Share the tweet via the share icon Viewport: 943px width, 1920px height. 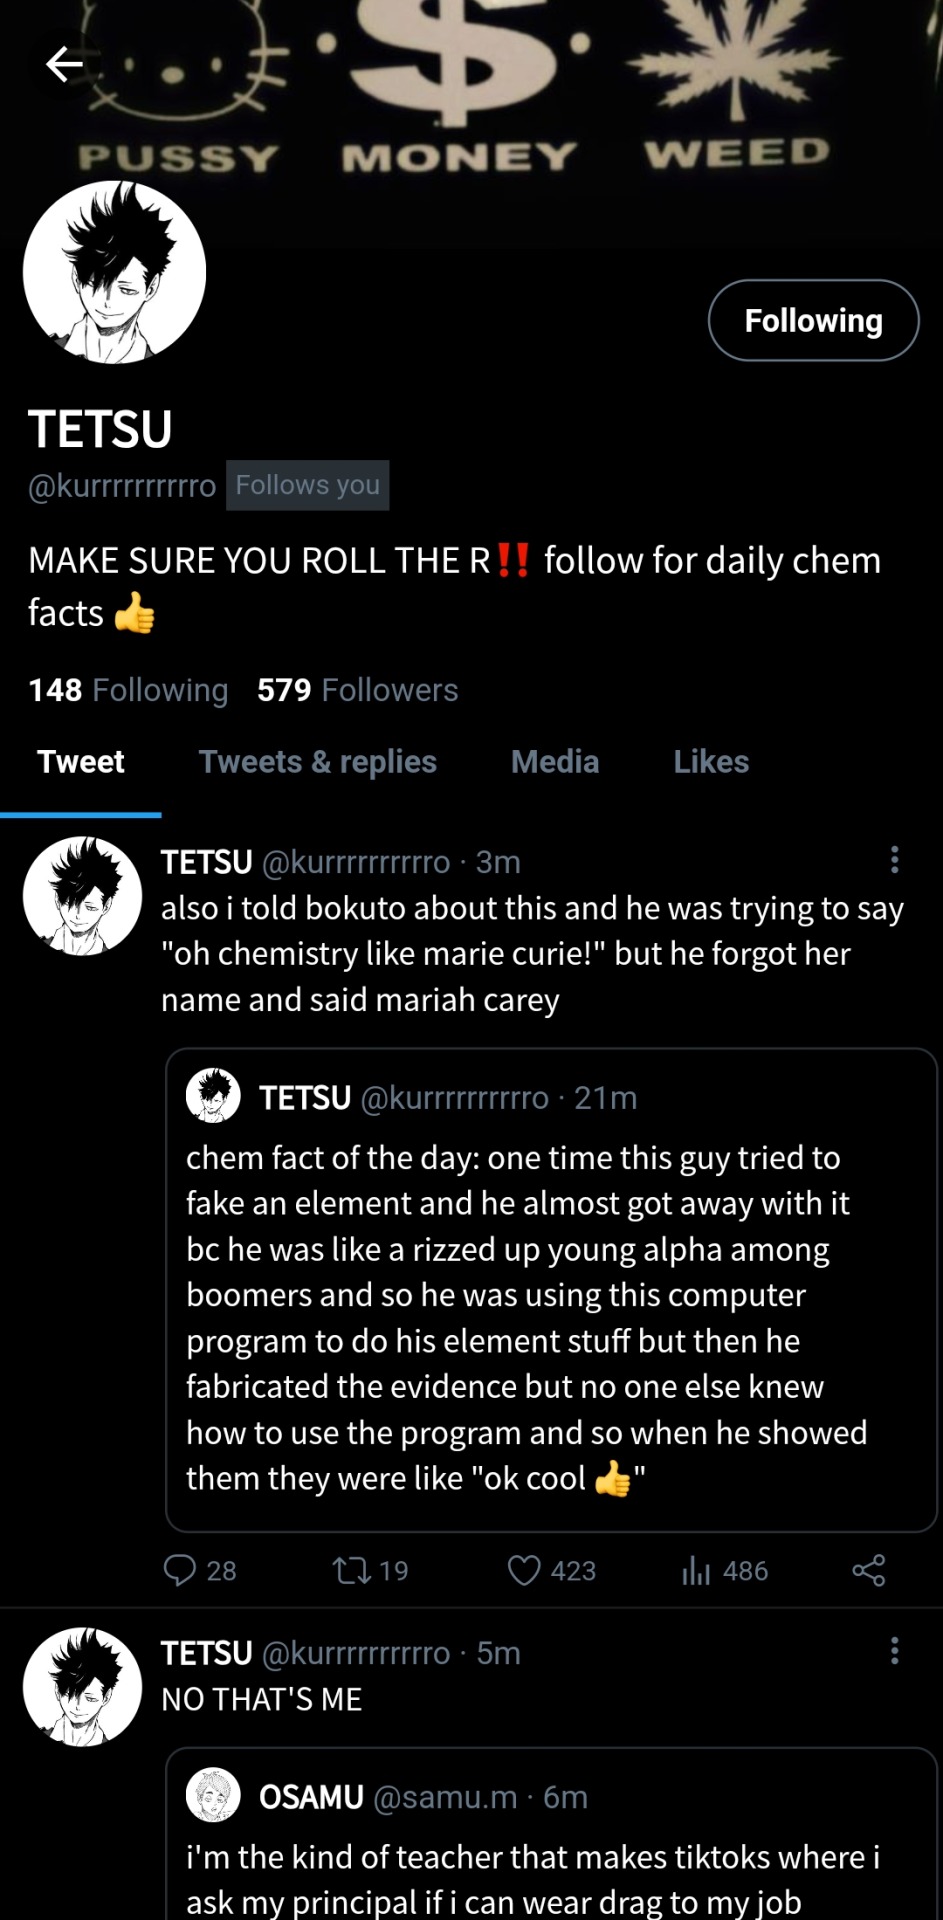pyautogui.click(x=868, y=1570)
